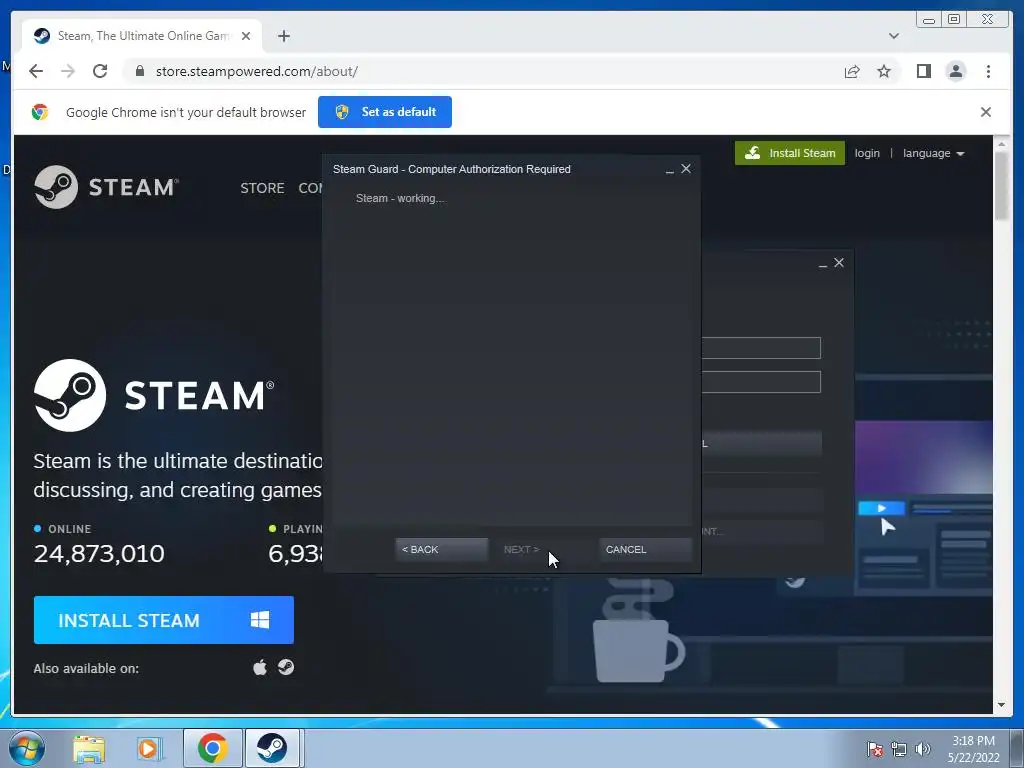
Task: Open the volume speaker tray icon
Action: [x=922, y=749]
